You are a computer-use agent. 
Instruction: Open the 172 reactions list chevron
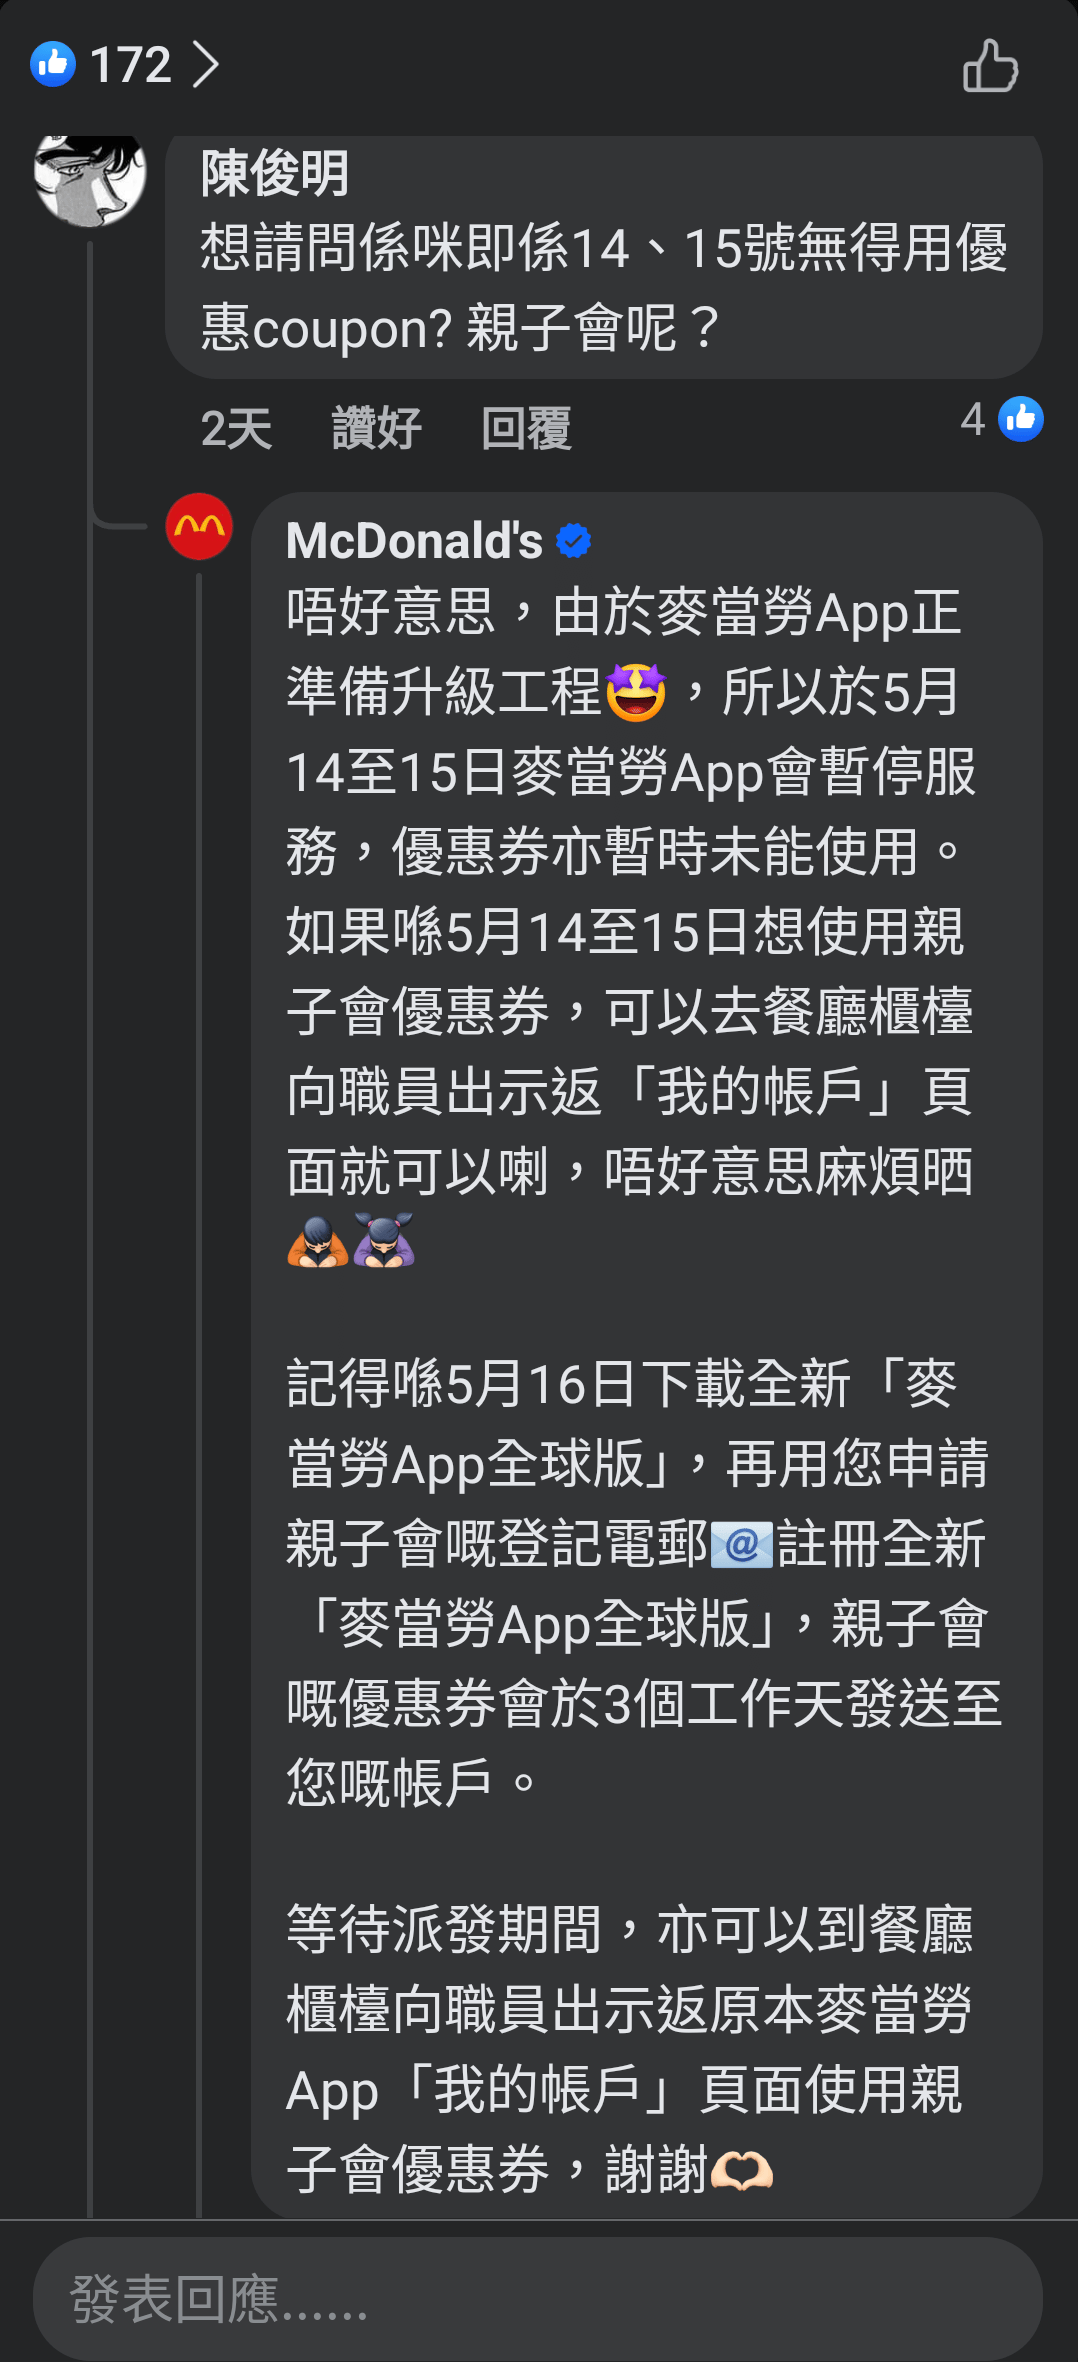coord(205,65)
